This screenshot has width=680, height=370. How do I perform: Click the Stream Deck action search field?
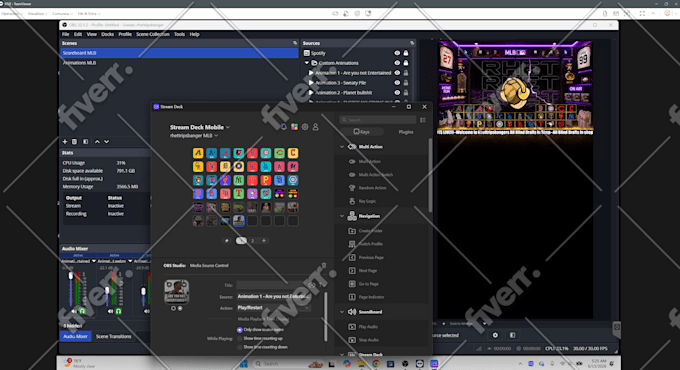[x=378, y=120]
